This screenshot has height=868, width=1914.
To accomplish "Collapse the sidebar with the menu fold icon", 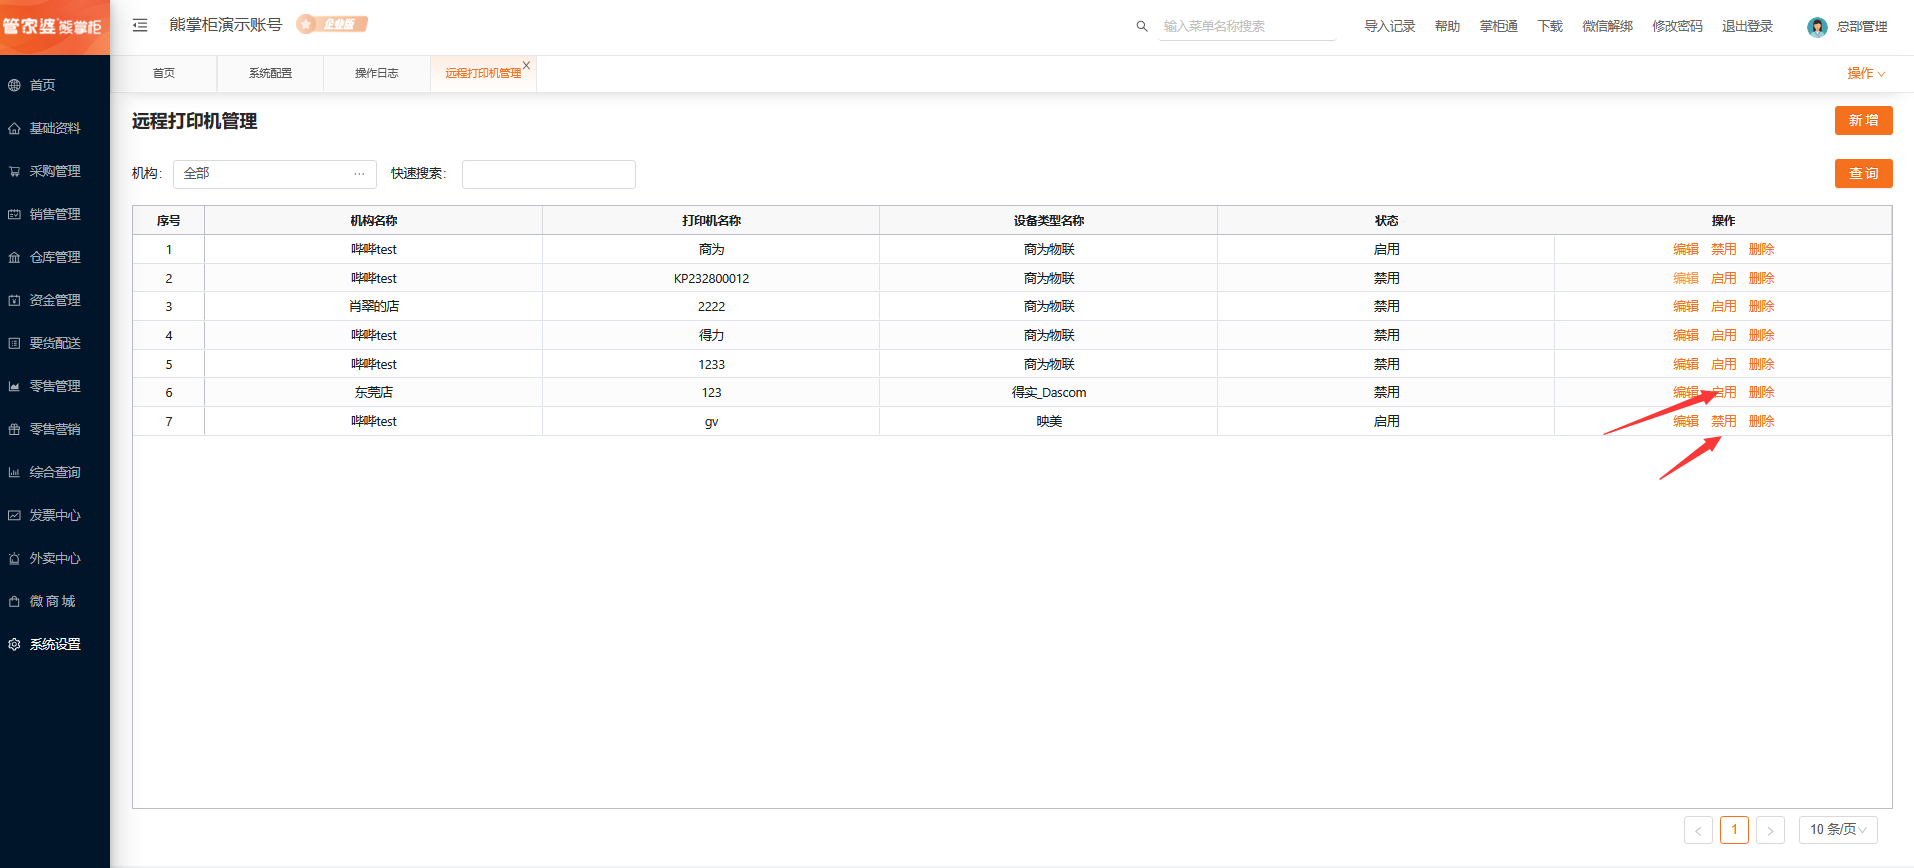I will click(x=140, y=25).
